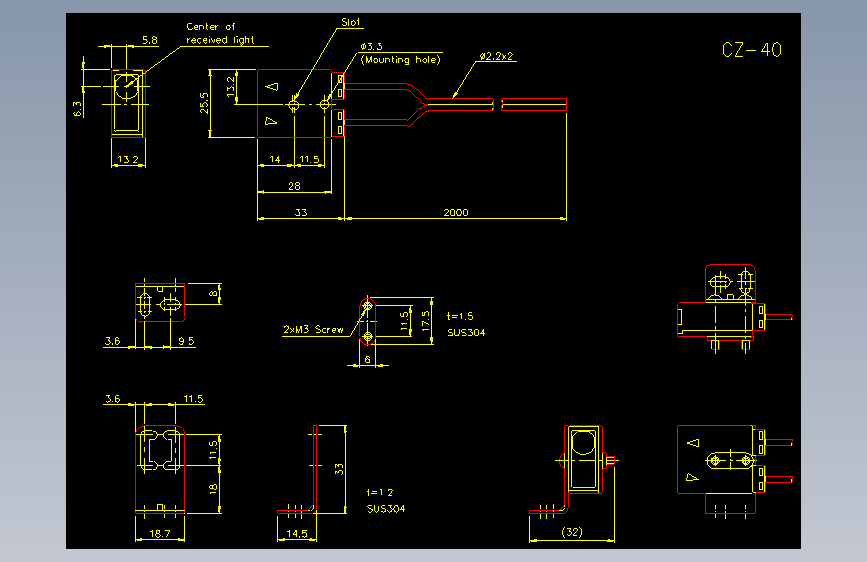
Task: Click the 18 vertical dimension
Action: [213, 489]
